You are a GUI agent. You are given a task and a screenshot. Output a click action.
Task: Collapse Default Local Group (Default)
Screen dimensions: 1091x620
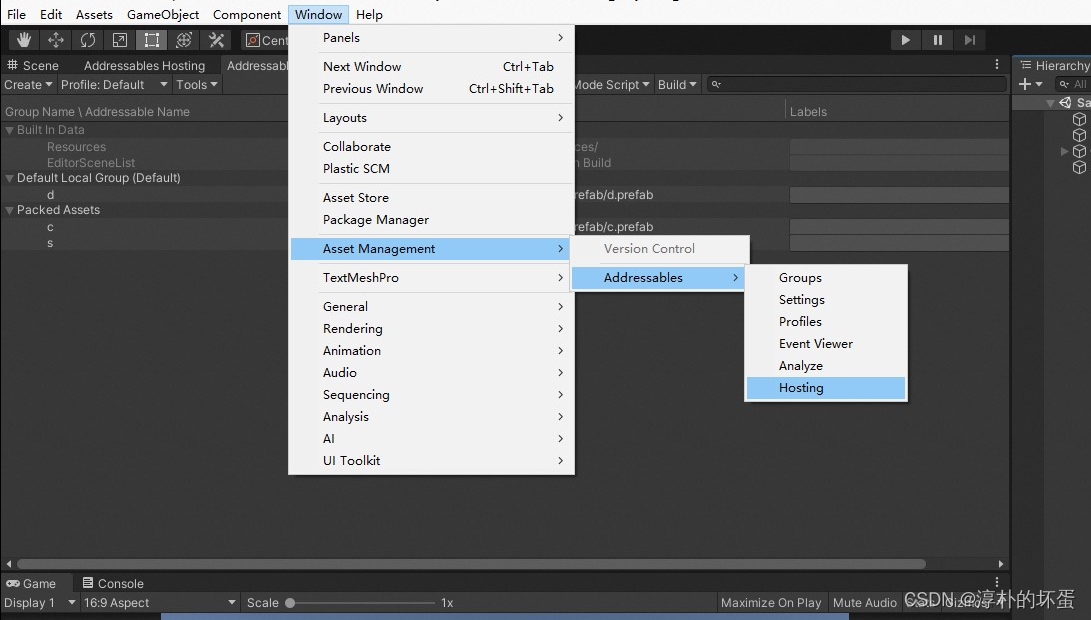coord(10,178)
